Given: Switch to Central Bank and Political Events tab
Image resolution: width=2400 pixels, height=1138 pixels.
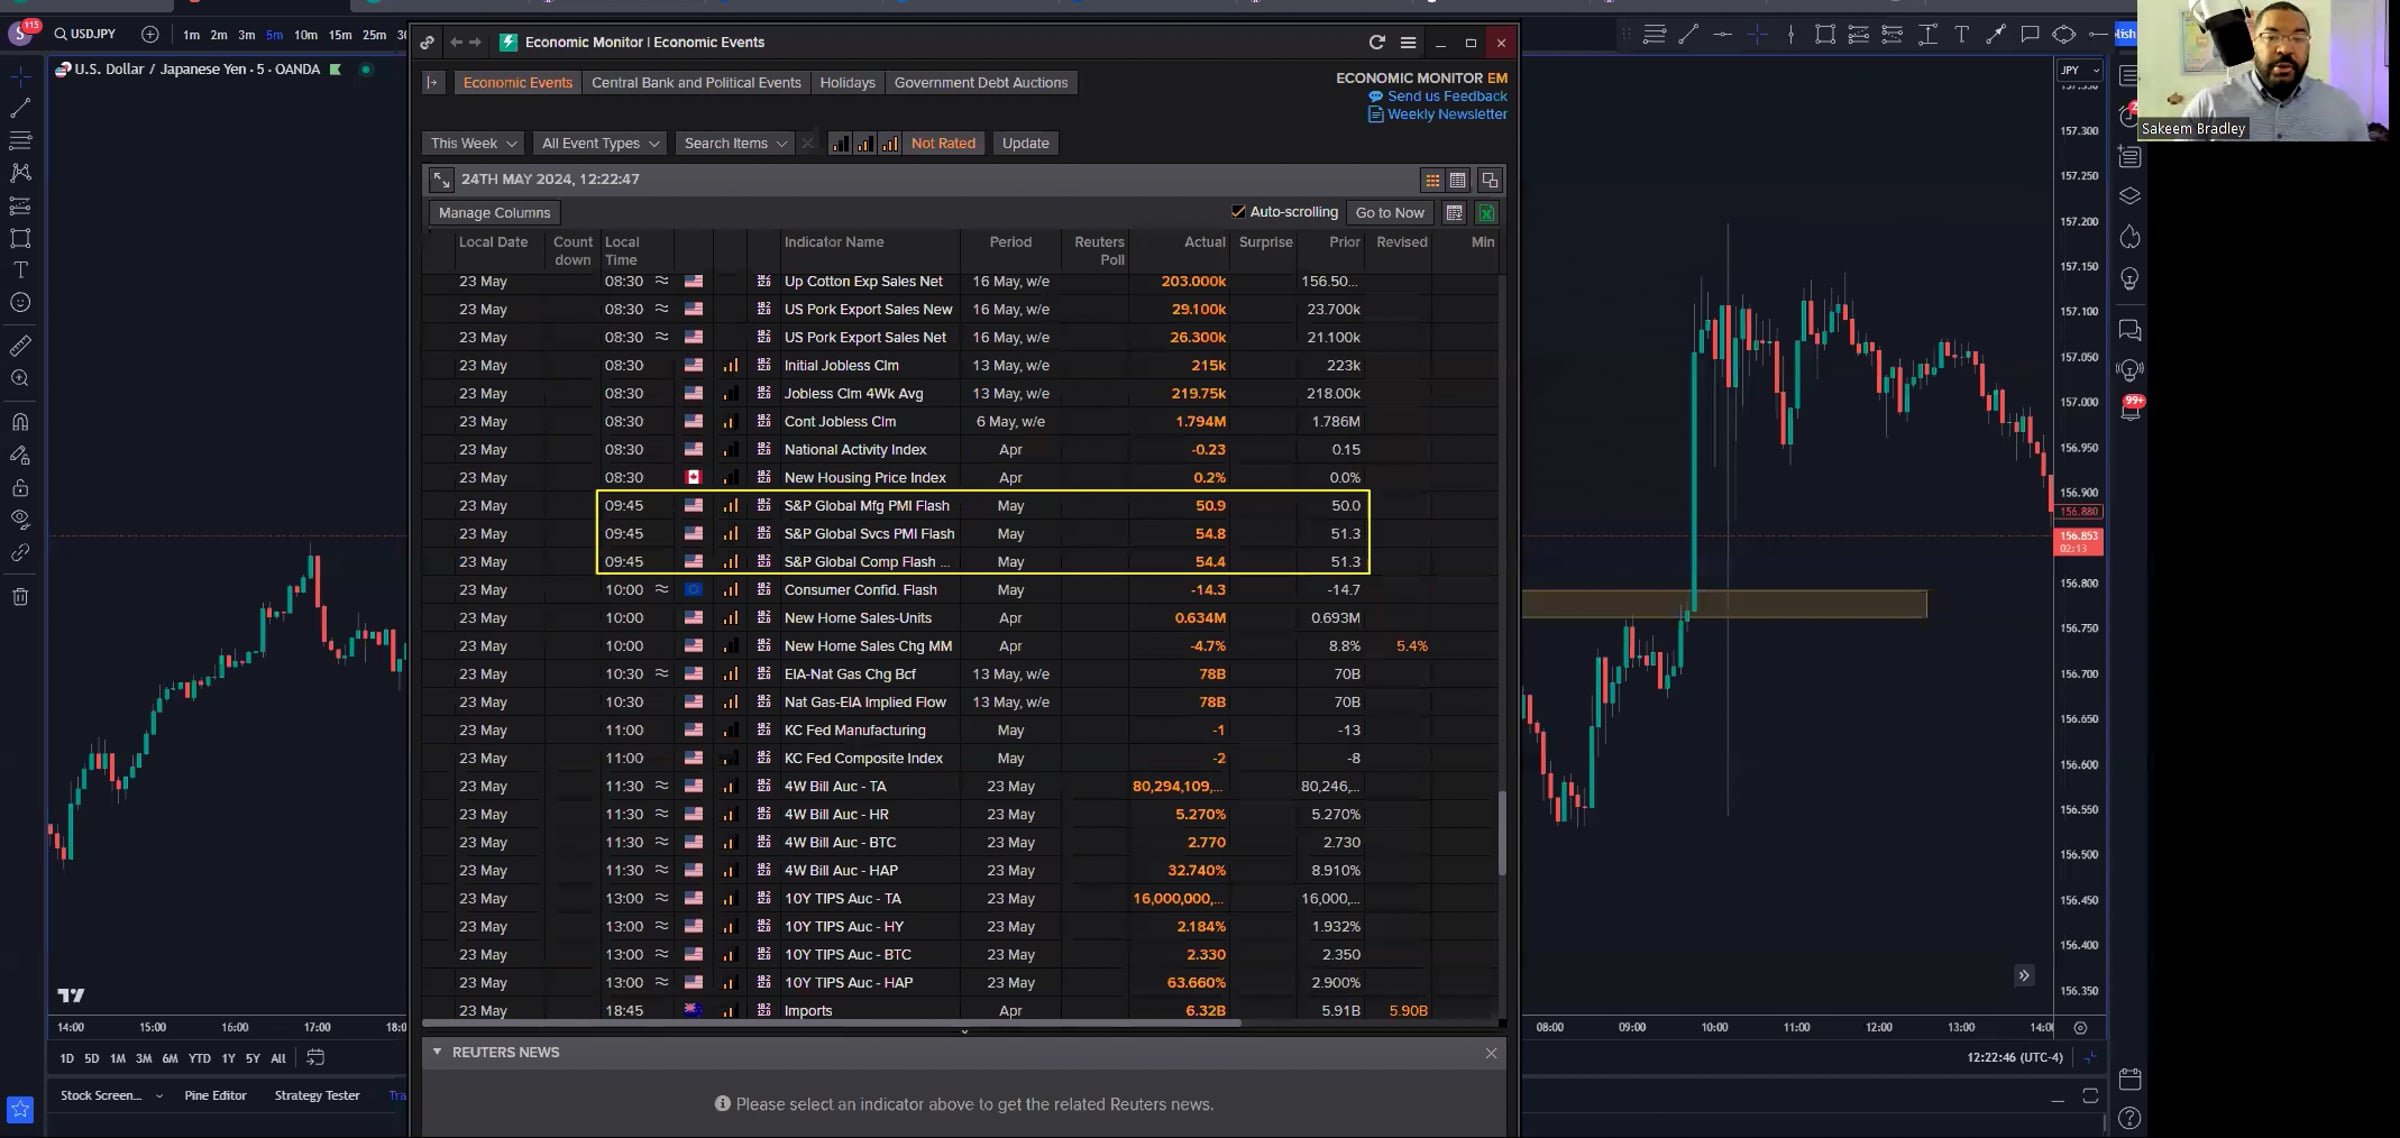Looking at the screenshot, I should pyautogui.click(x=696, y=83).
